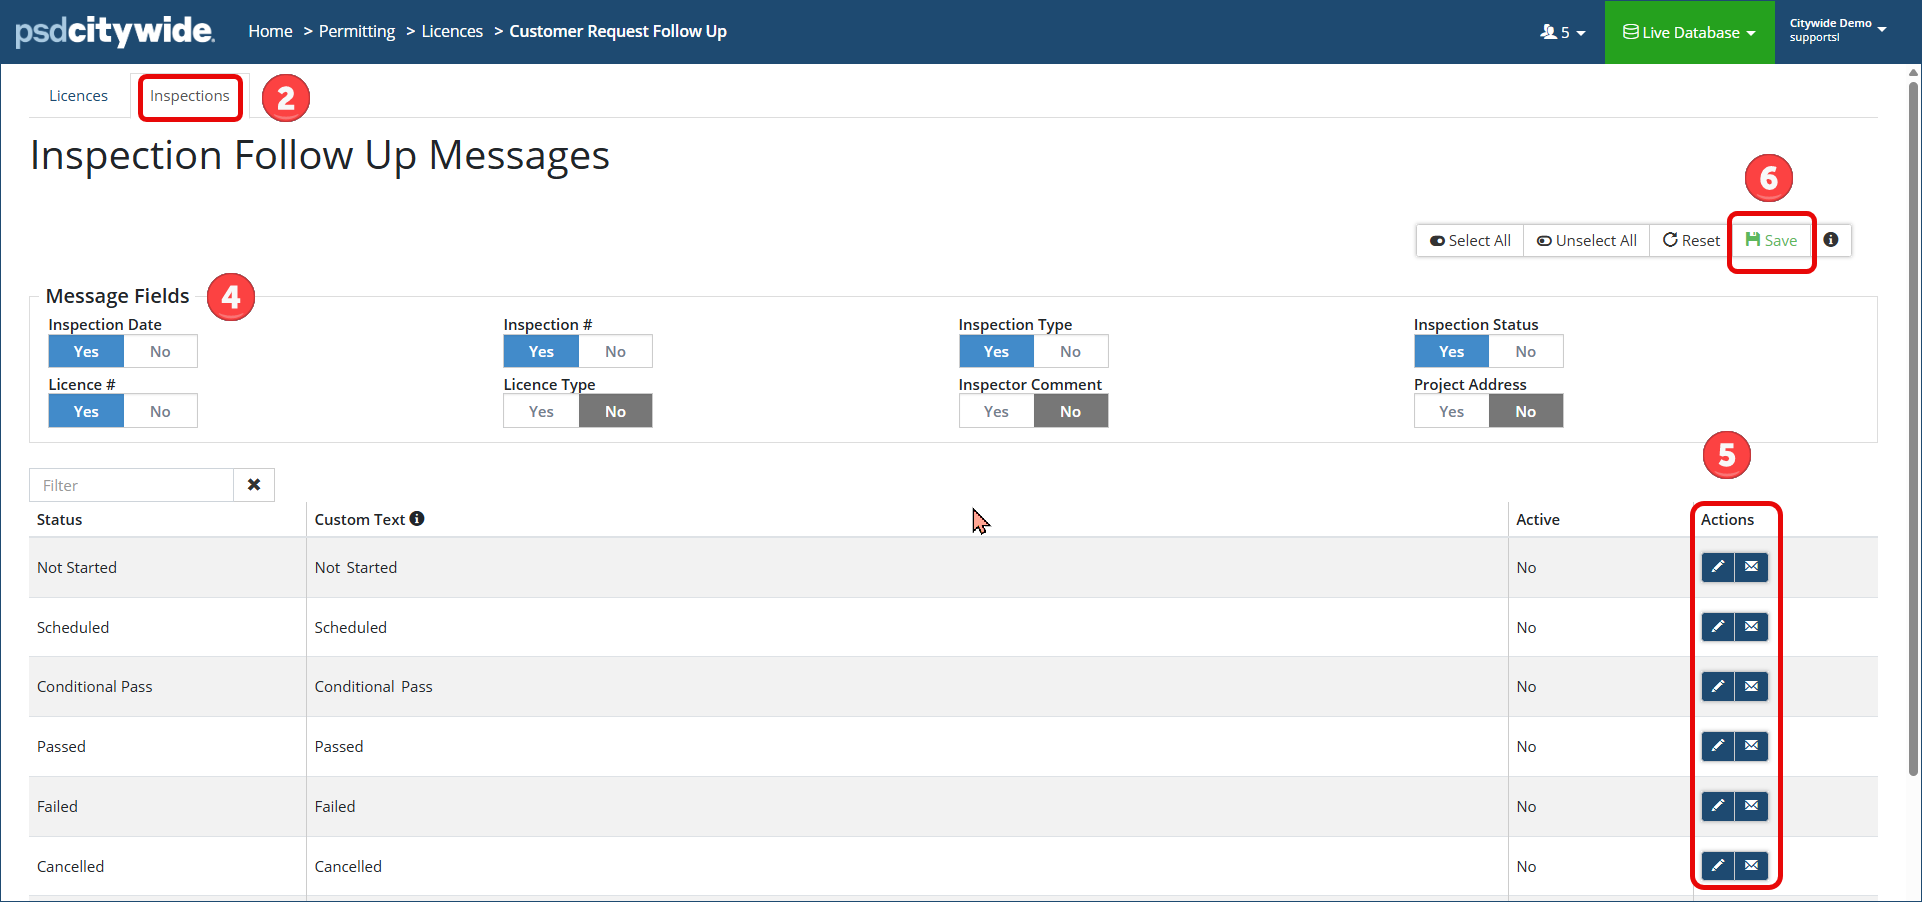This screenshot has height=902, width=1922.
Task: Set Inspection Date toggle to No
Action: click(160, 352)
